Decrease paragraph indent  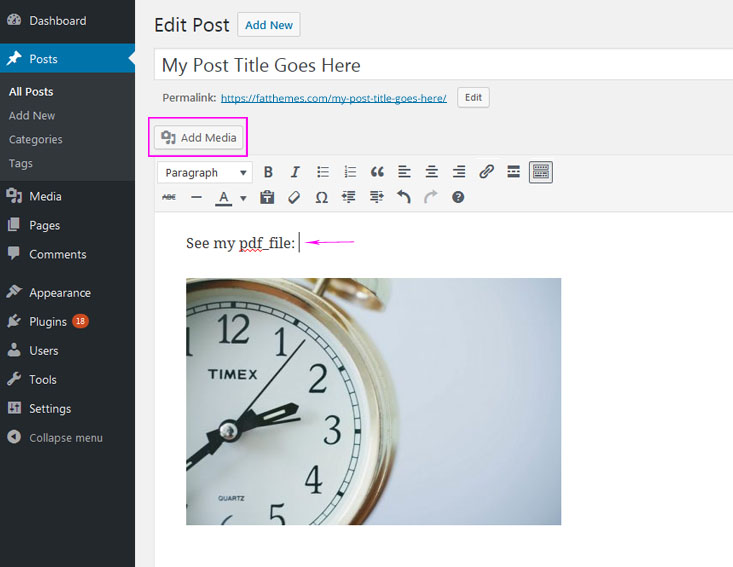(x=349, y=197)
